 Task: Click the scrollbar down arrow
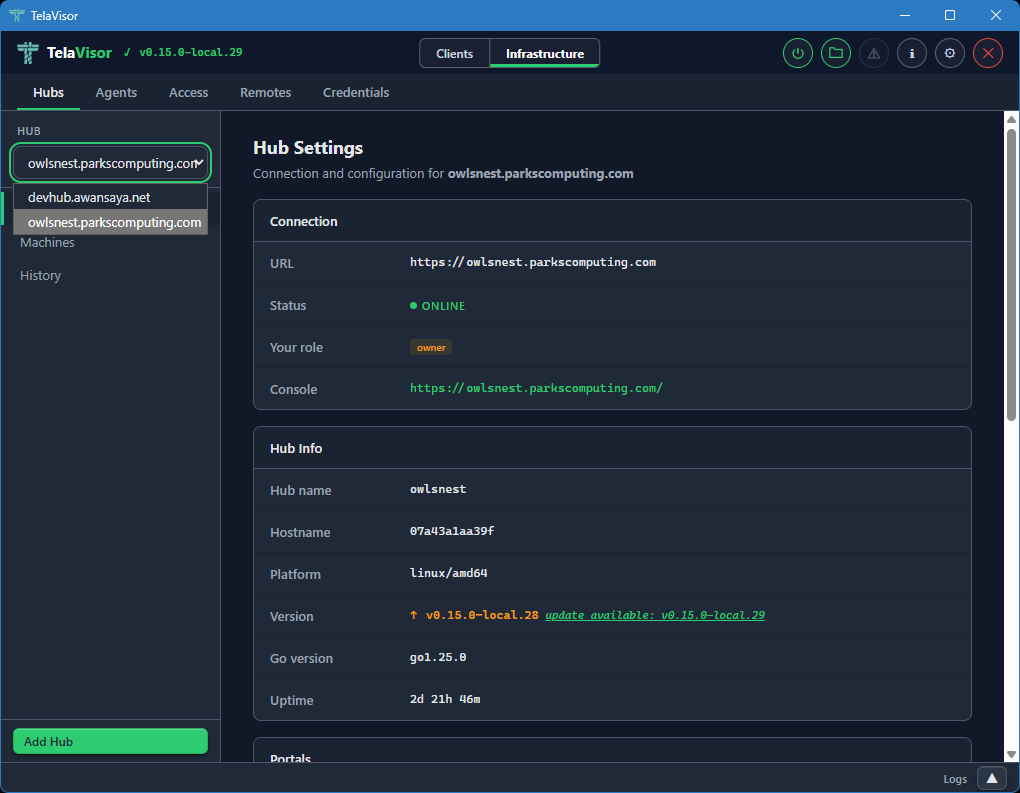(1011, 755)
